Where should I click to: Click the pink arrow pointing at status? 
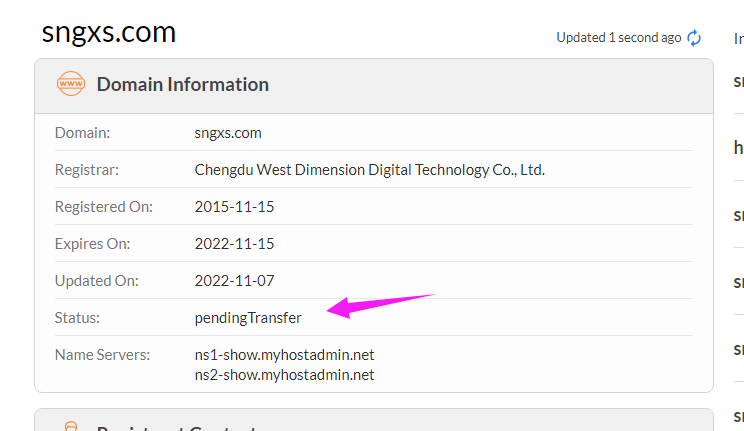click(380, 304)
